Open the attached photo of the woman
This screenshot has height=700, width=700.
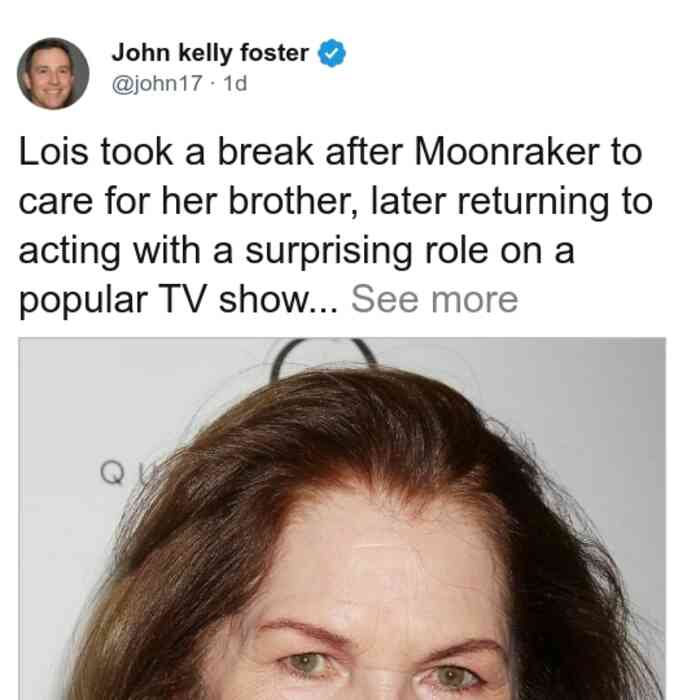tap(342, 519)
